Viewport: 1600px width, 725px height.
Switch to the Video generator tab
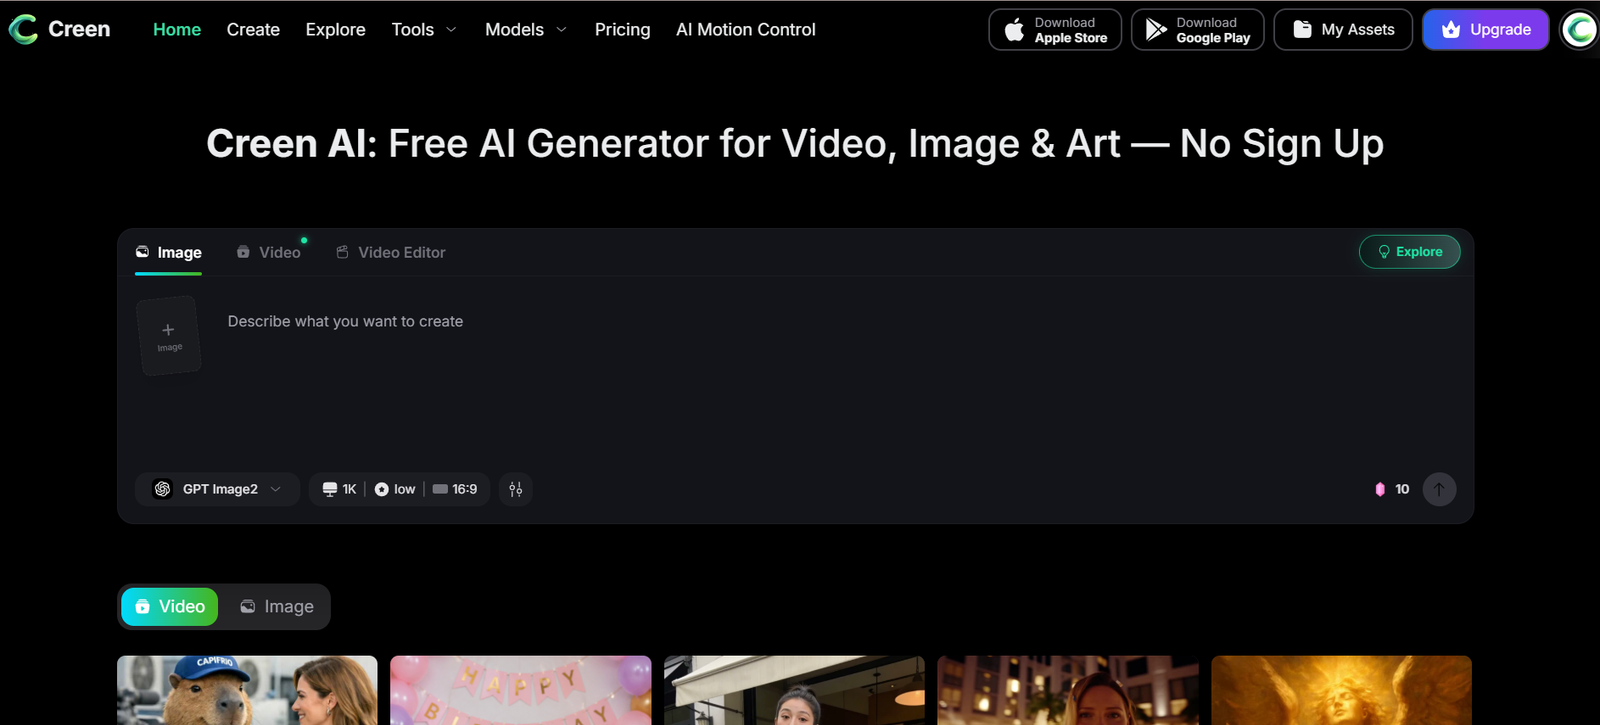pos(269,253)
